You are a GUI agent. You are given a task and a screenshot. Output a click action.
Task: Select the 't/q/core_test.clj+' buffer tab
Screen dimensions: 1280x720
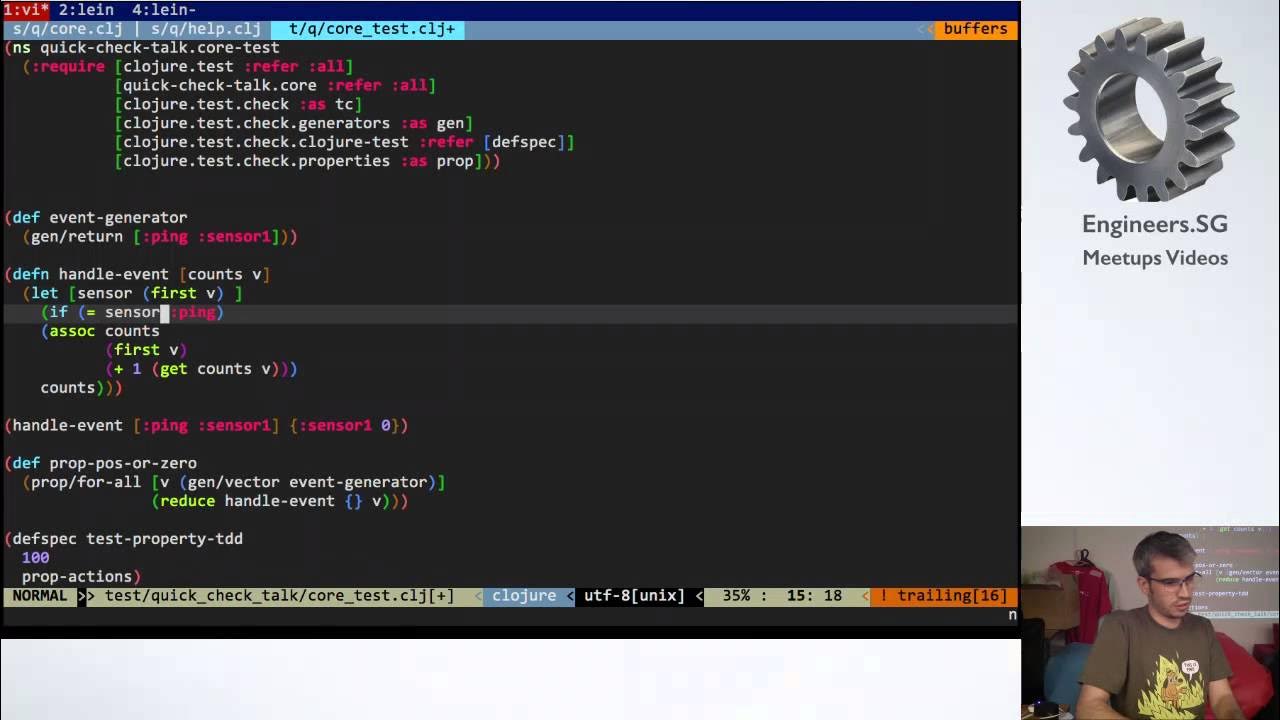pos(371,29)
